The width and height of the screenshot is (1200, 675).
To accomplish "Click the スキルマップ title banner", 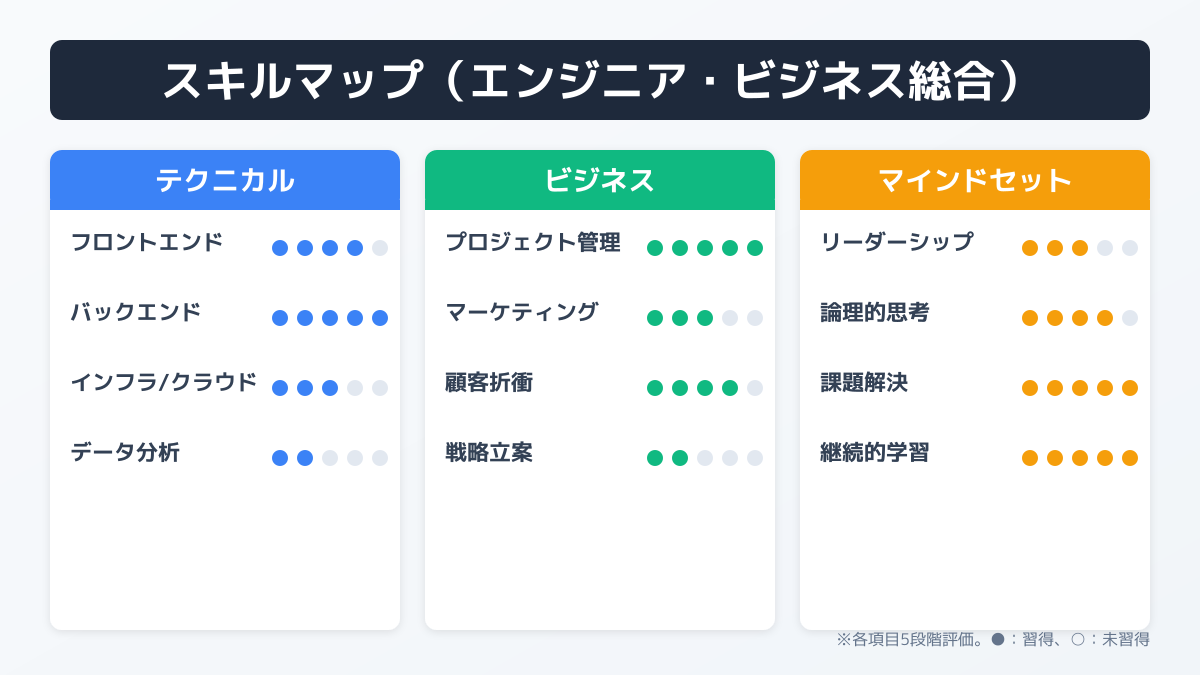I will (600, 80).
